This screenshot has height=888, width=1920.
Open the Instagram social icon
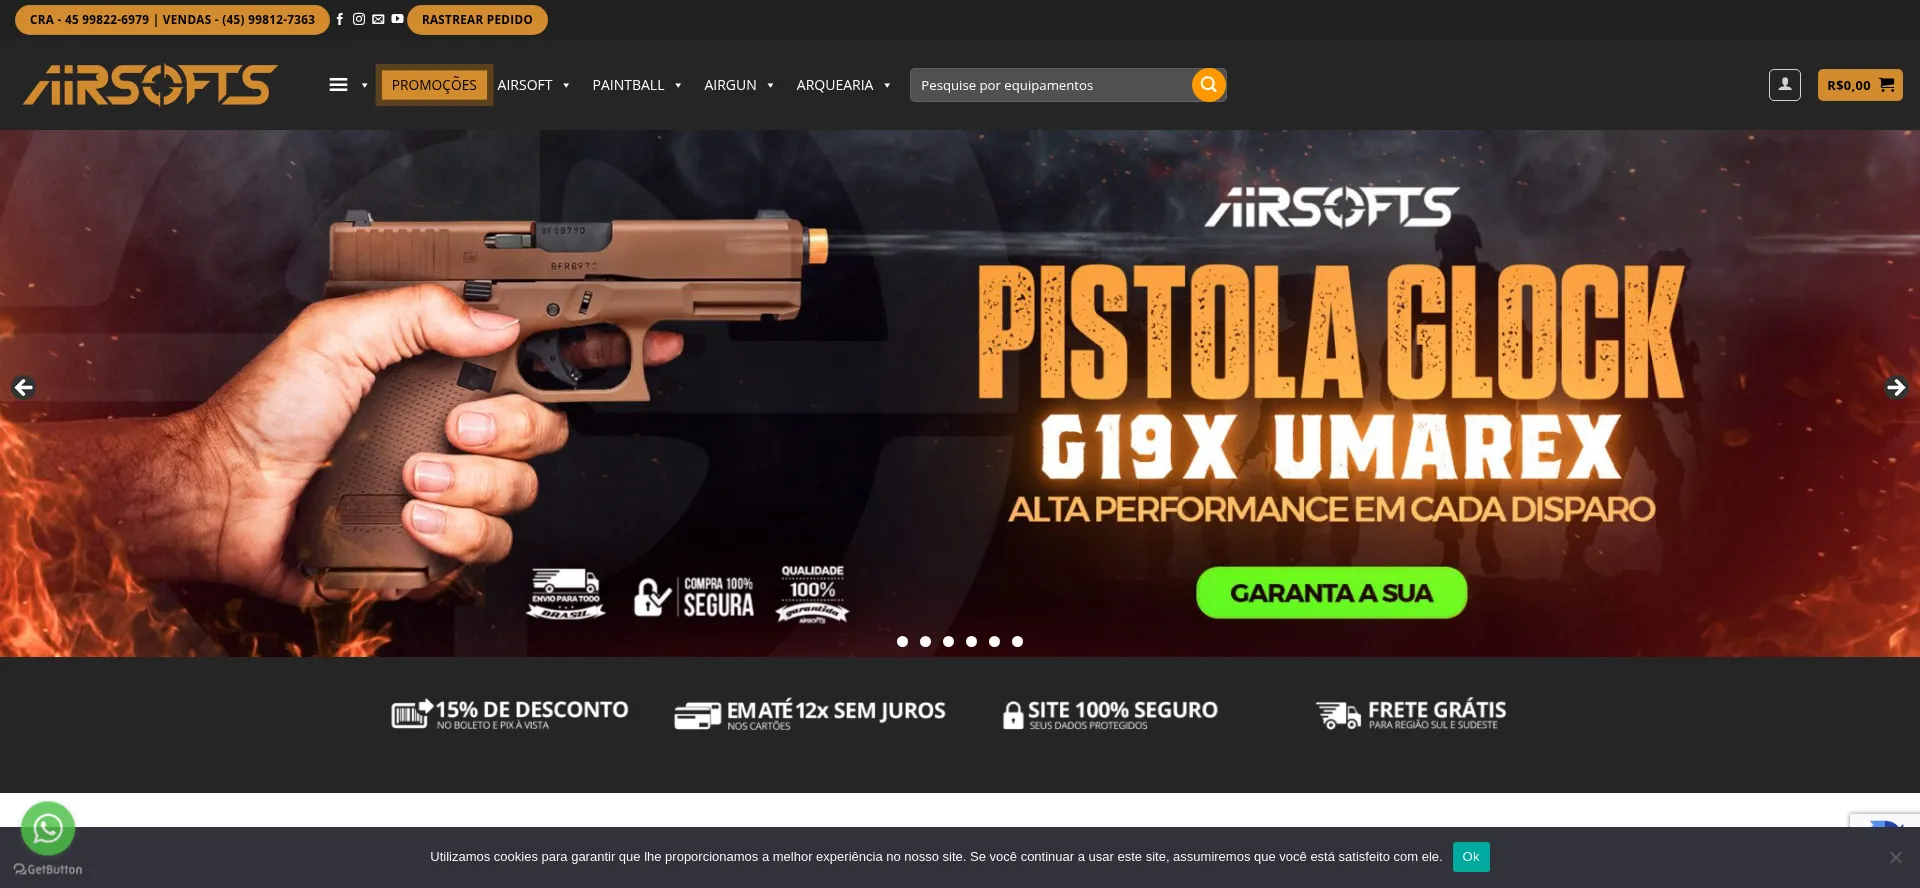pos(359,19)
